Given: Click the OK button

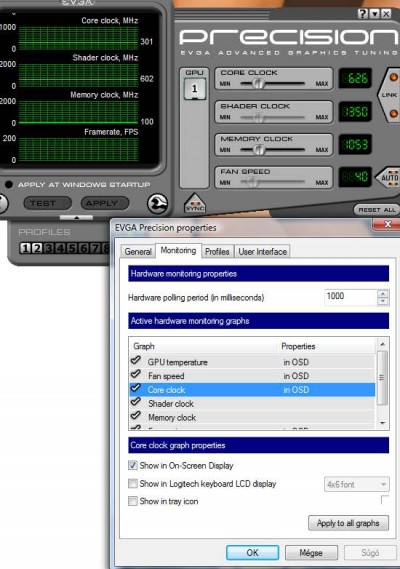Looking at the screenshot, I should (253, 552).
